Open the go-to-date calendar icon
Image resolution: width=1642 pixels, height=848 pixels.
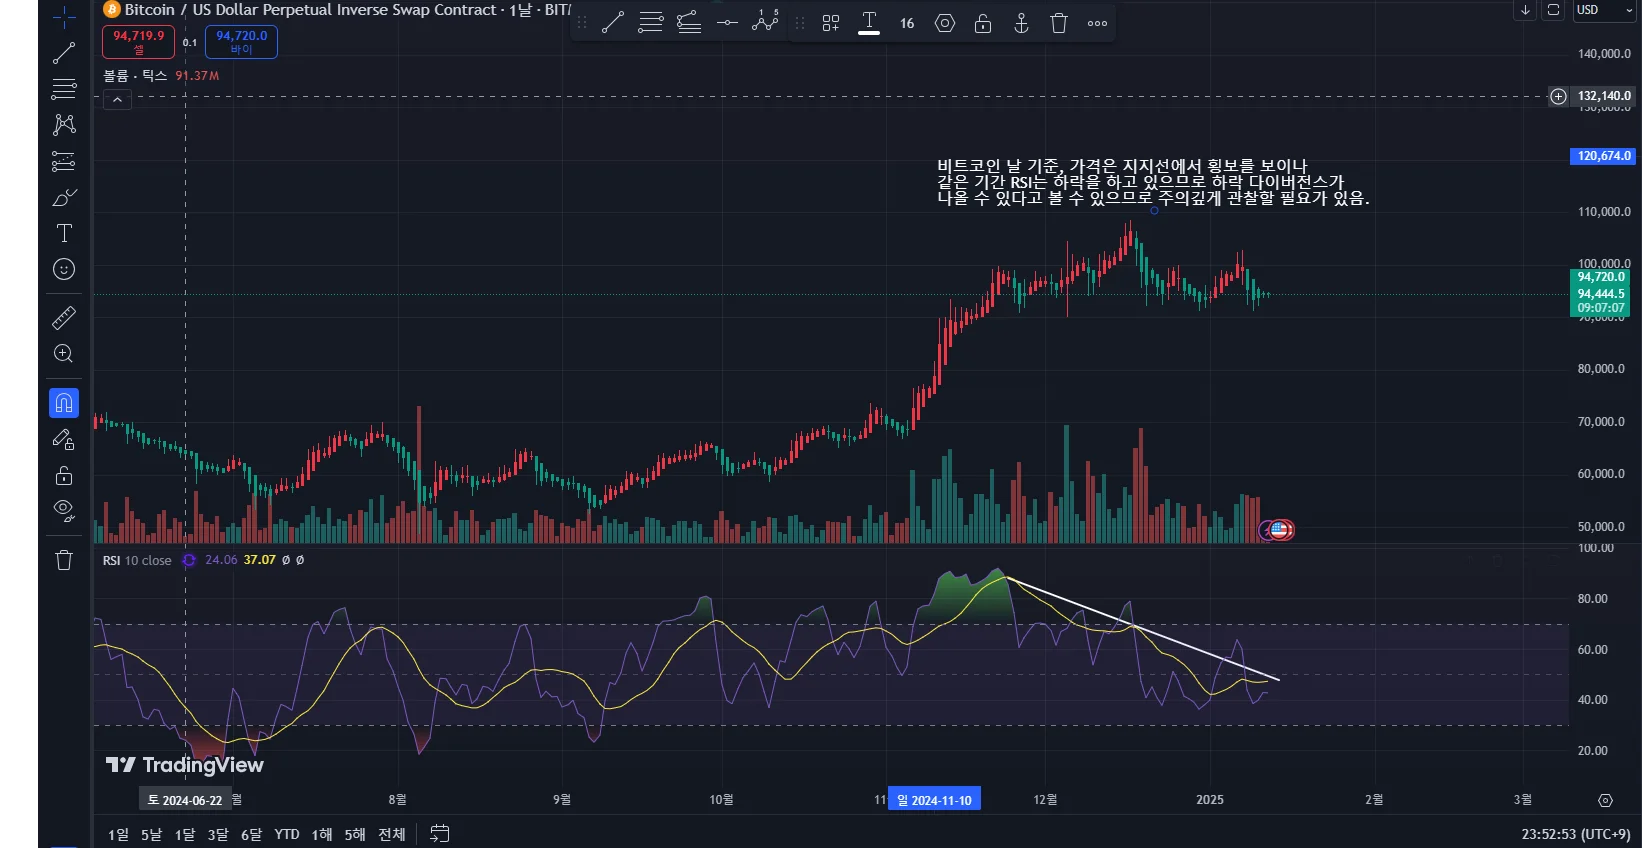440,833
